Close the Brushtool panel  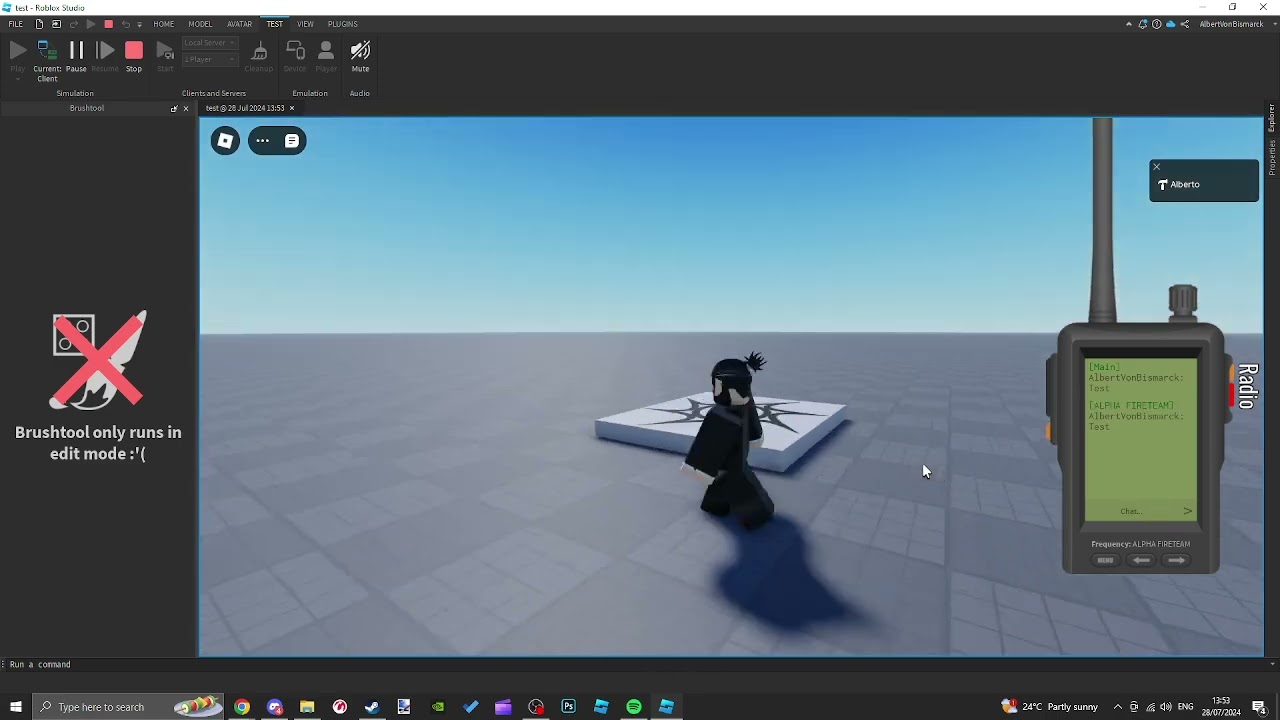coord(186,108)
